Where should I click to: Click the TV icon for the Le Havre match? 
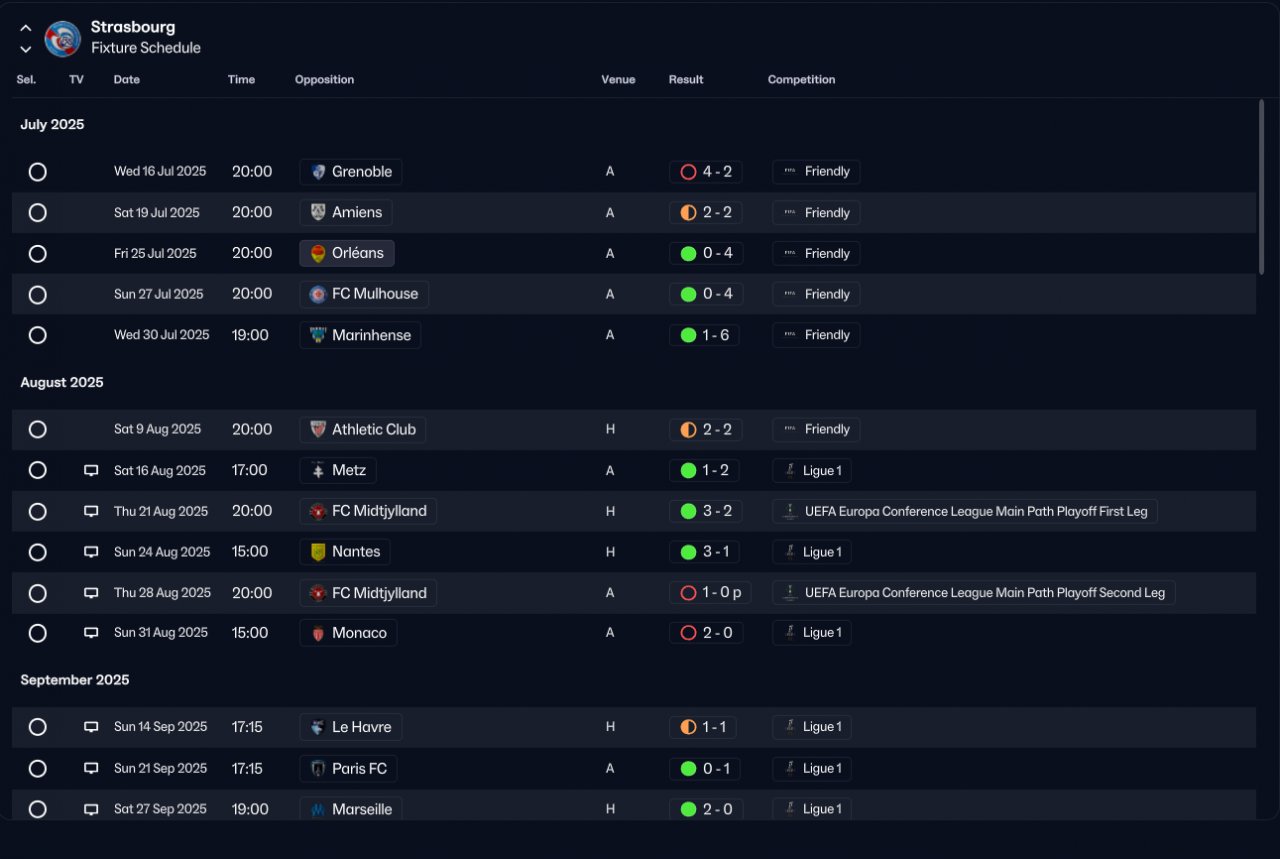[x=91, y=727]
